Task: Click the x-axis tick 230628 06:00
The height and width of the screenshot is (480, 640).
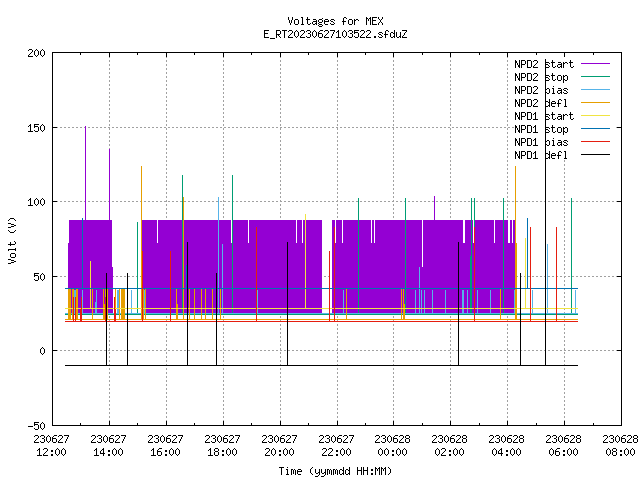Action: point(564,446)
